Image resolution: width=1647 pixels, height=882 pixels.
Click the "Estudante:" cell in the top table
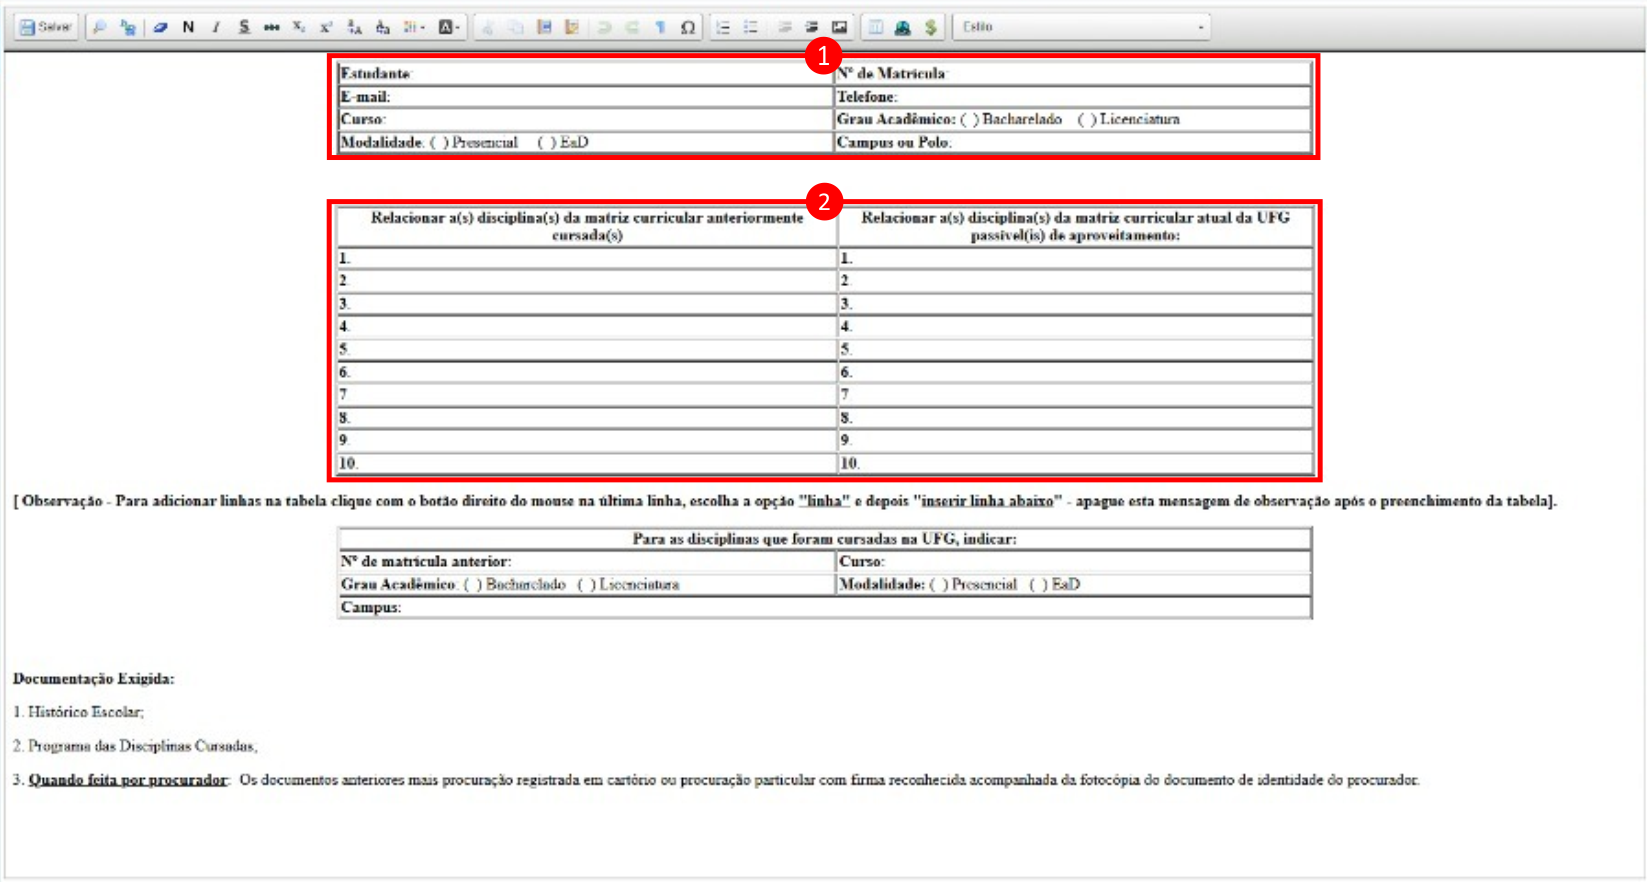click(585, 73)
